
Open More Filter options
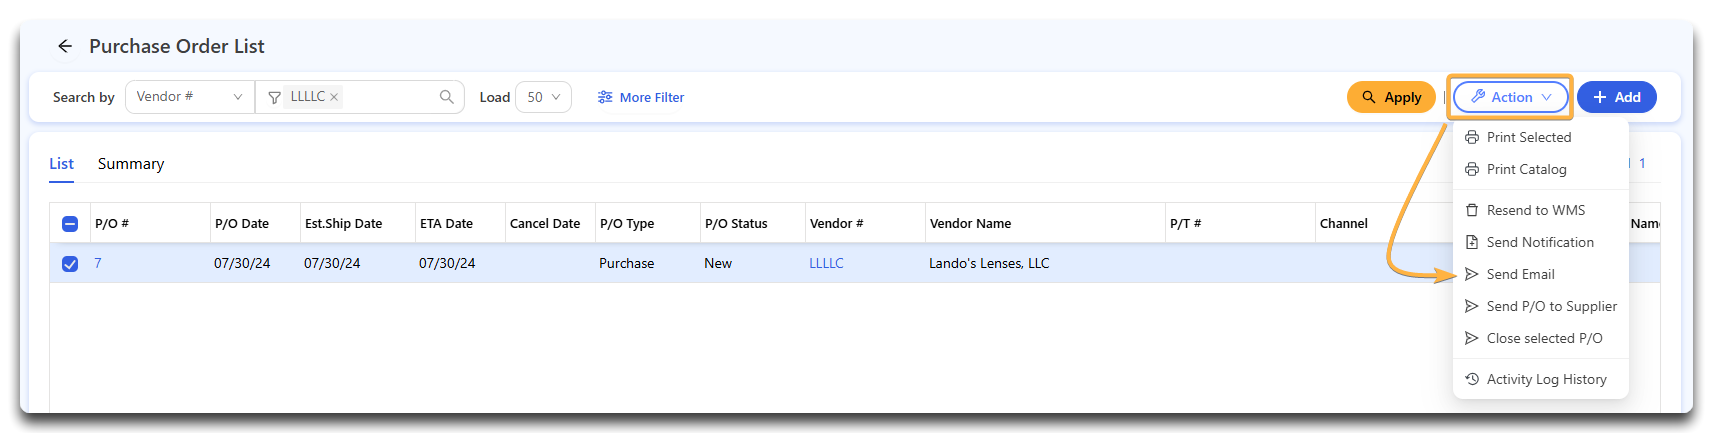coord(641,97)
